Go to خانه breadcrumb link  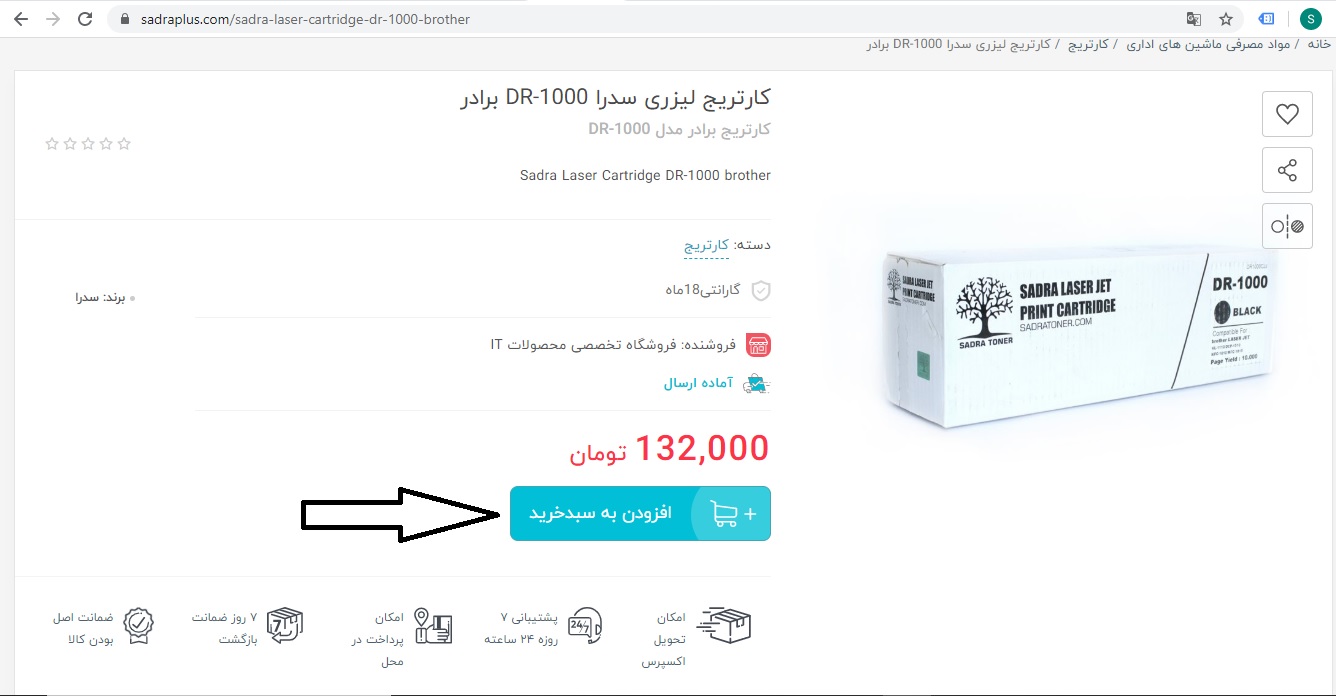tap(1319, 45)
